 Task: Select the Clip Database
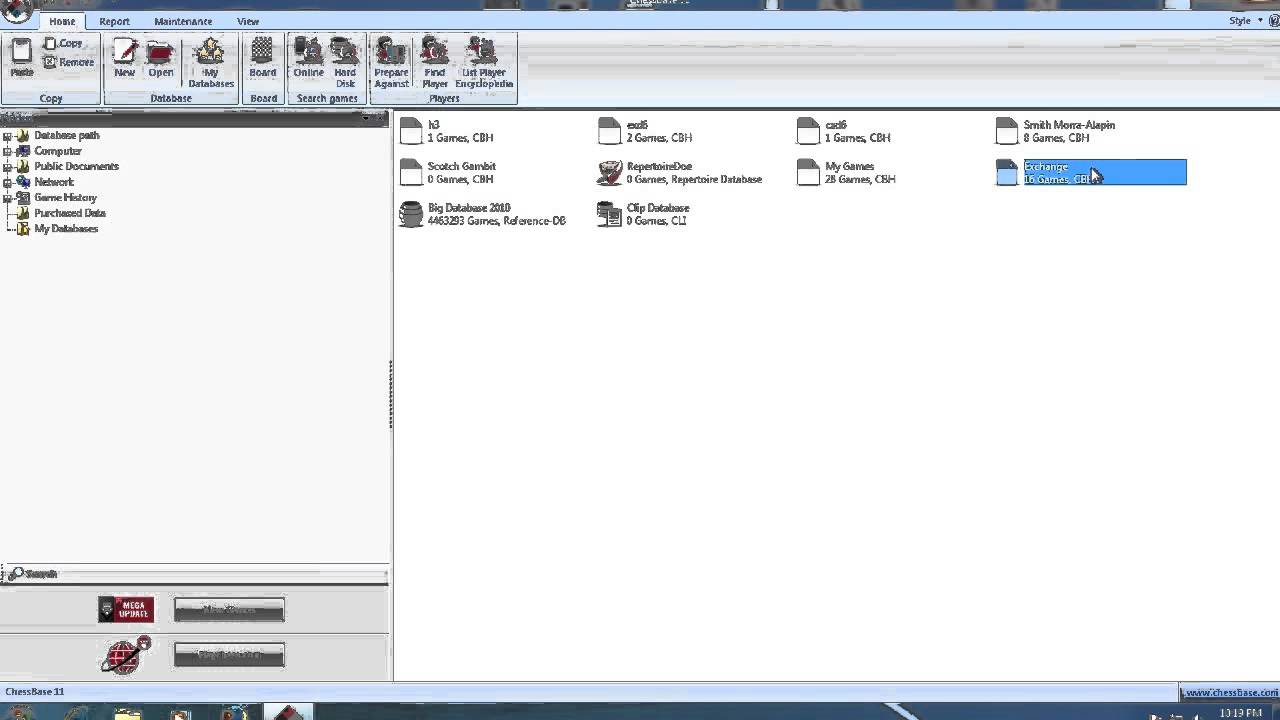[643, 214]
